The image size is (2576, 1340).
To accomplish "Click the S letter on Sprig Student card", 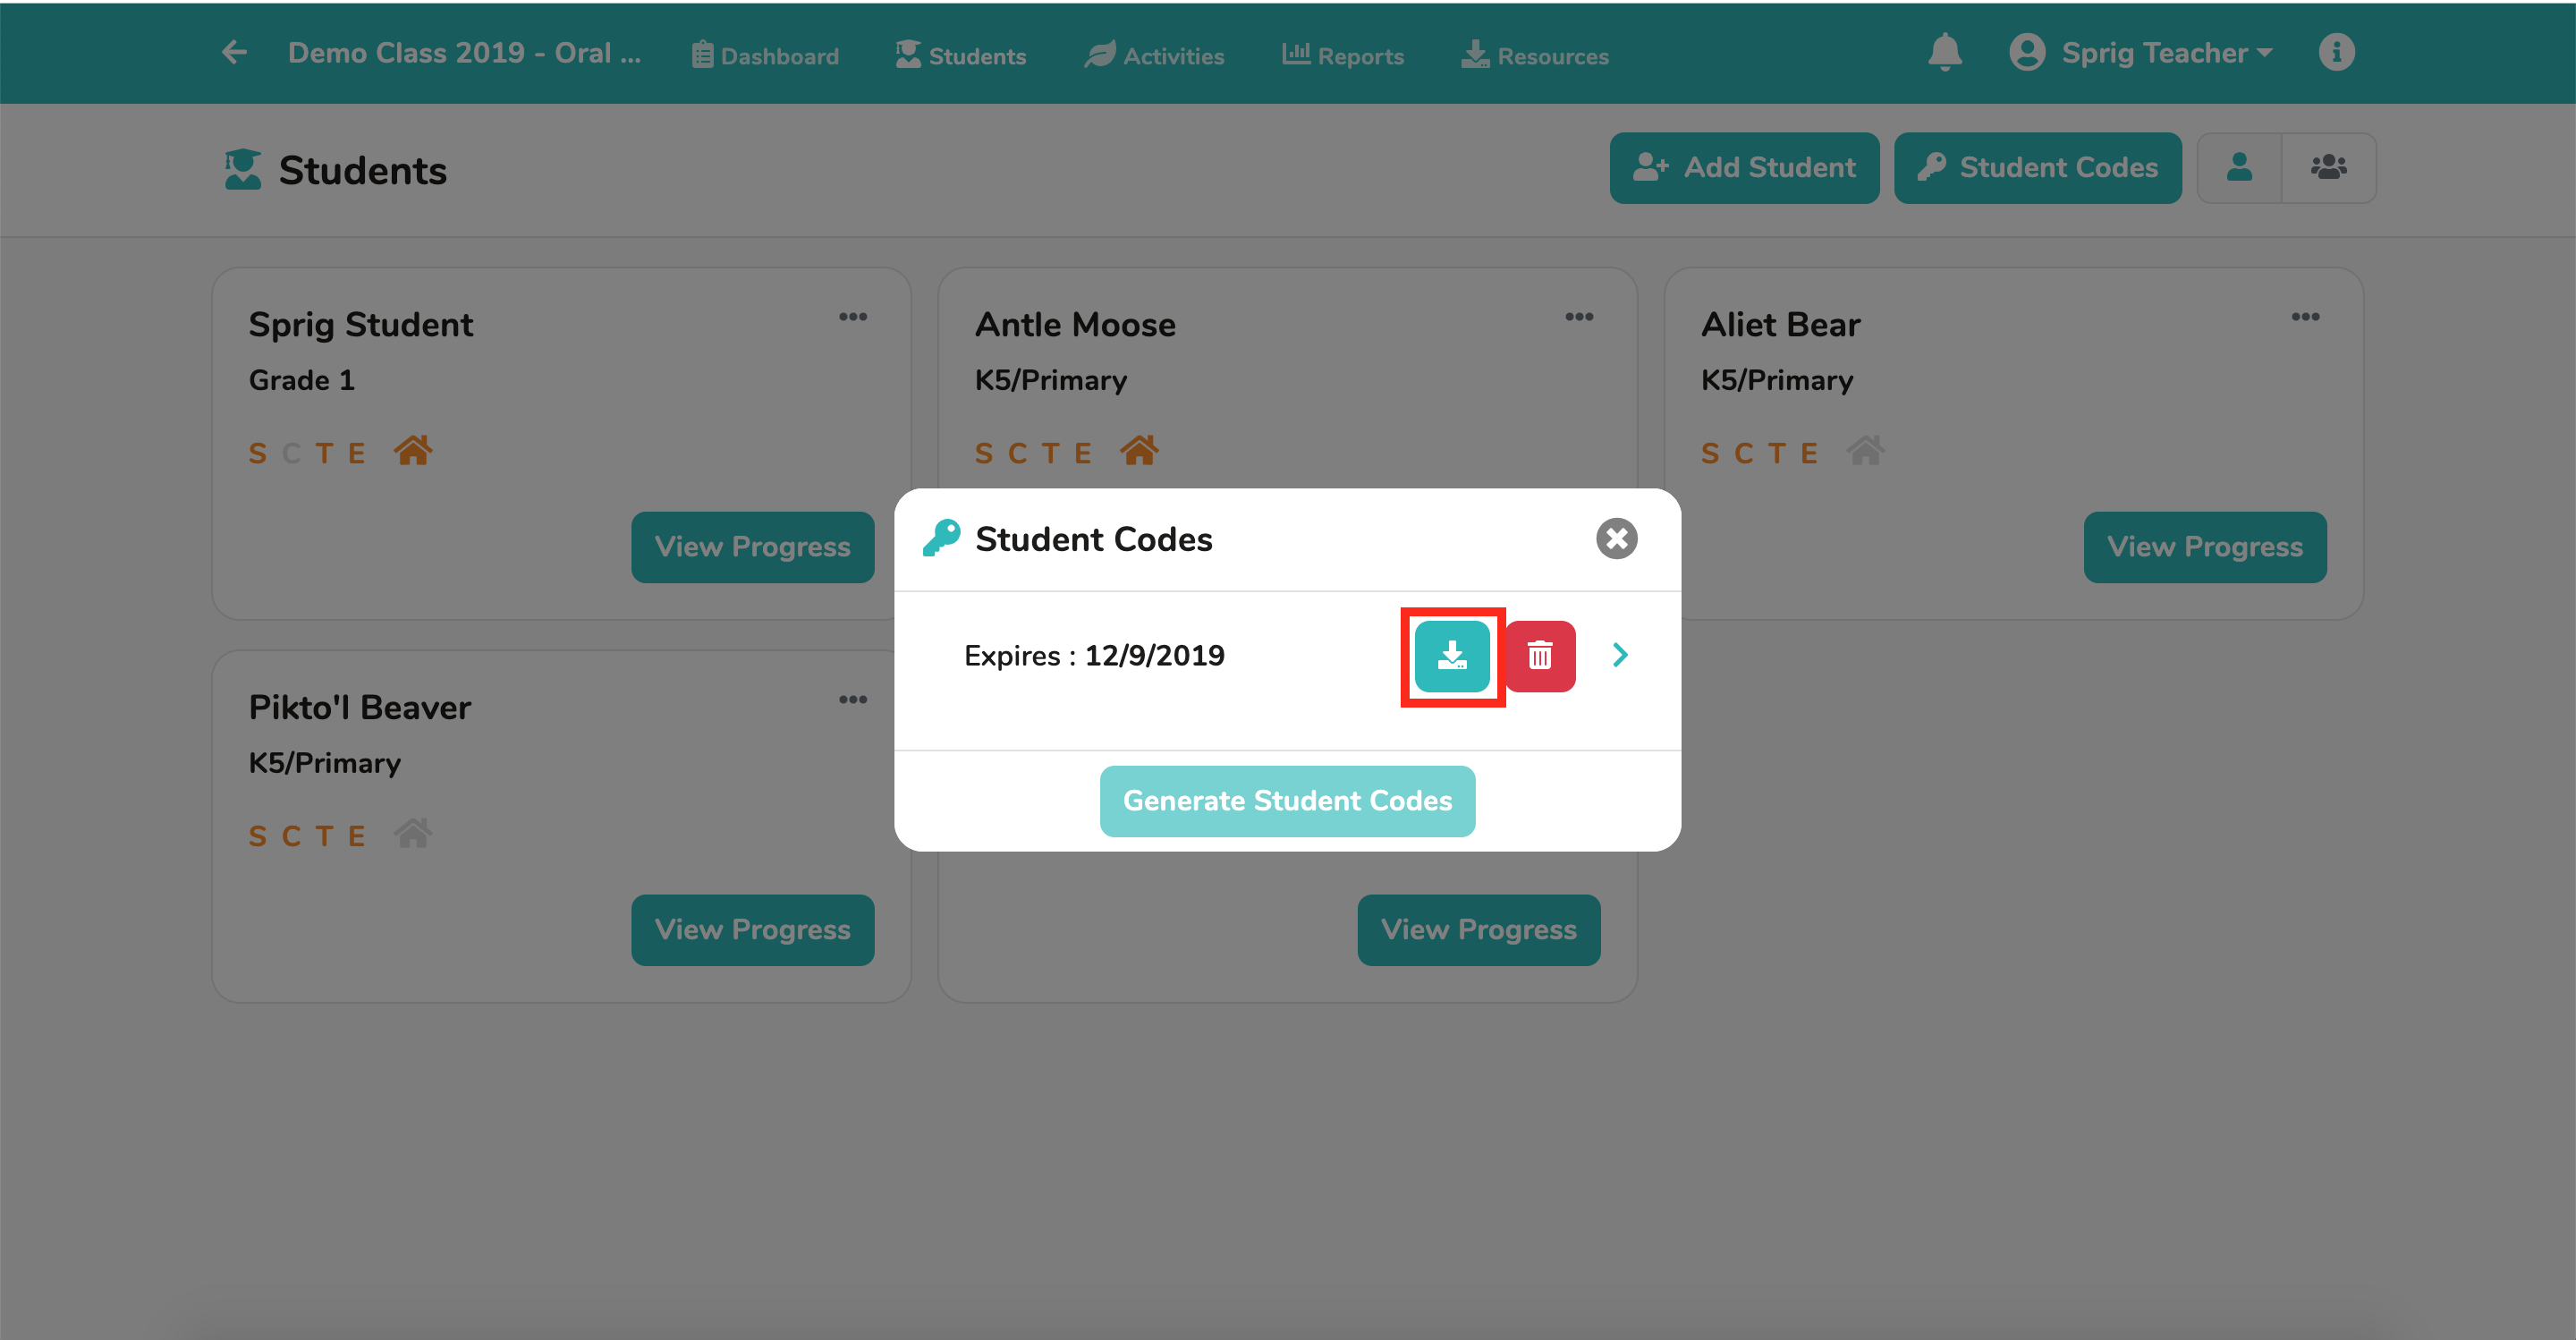I will (x=258, y=454).
